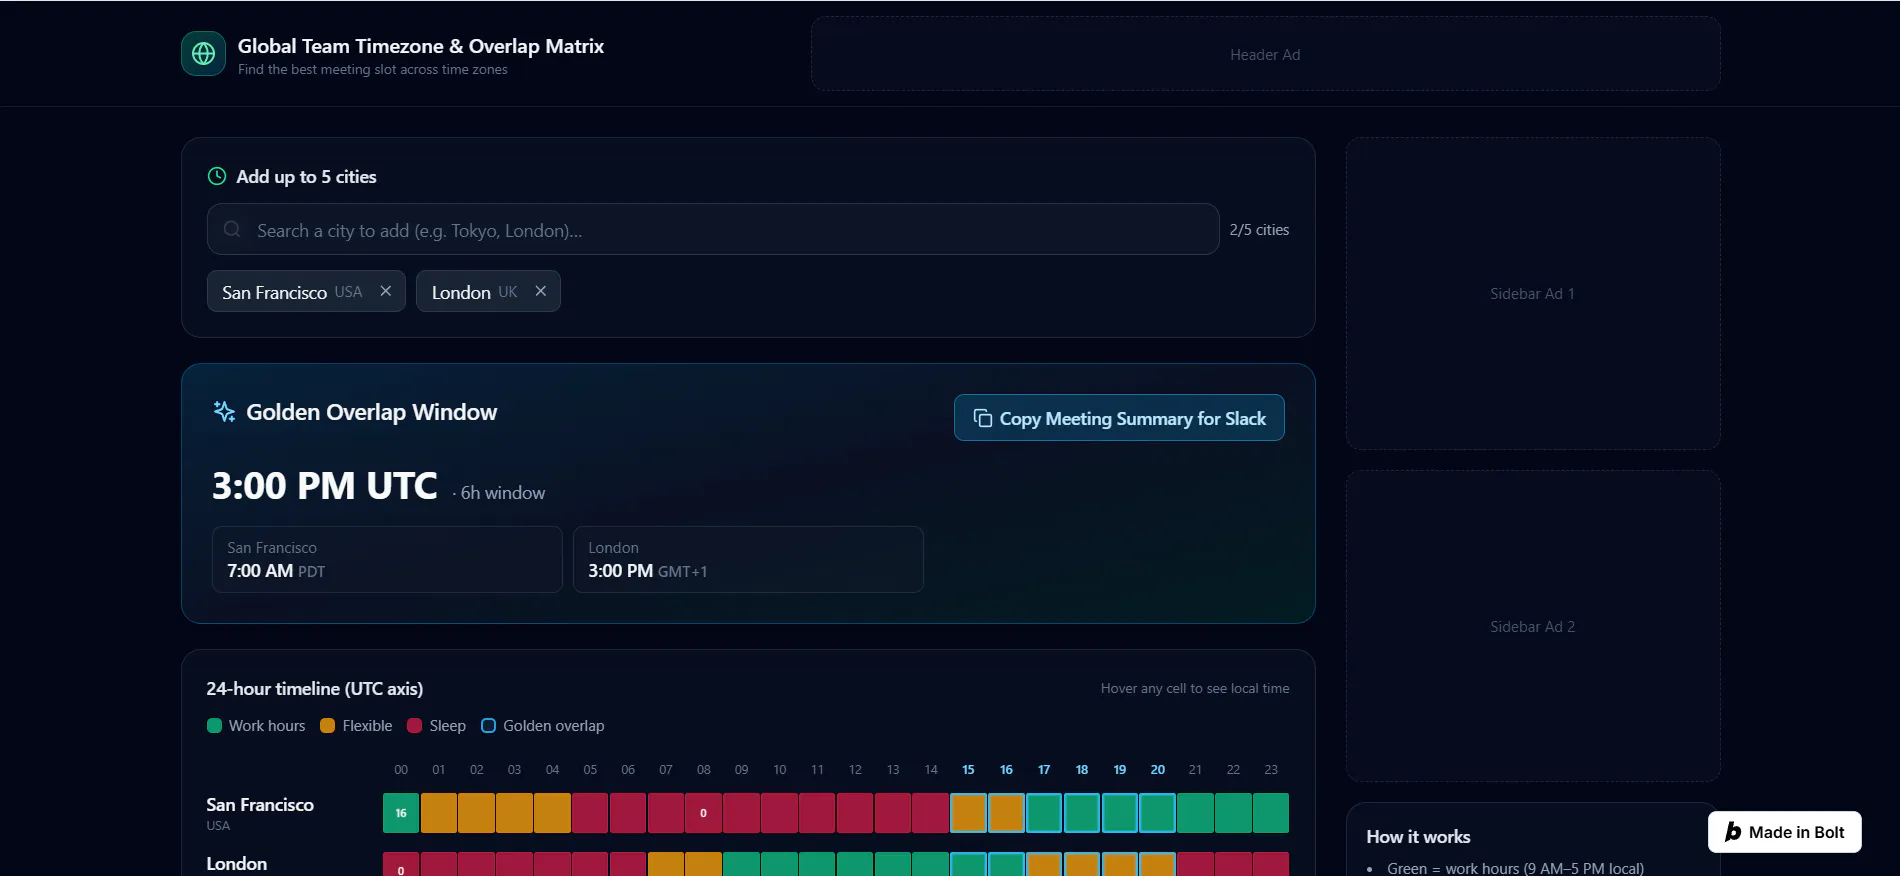The image size is (1900, 876).
Task: Click San Francisco's cell under UTC hour 21
Action: pyautogui.click(x=1195, y=813)
